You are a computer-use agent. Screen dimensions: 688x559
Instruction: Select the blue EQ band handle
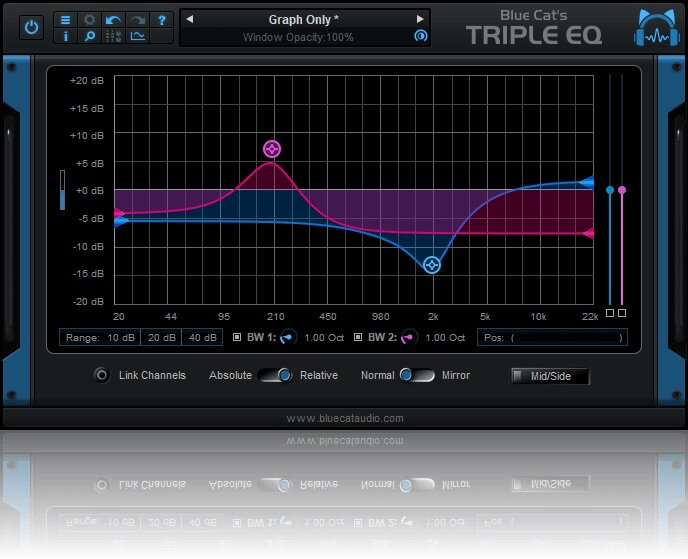(x=432, y=265)
